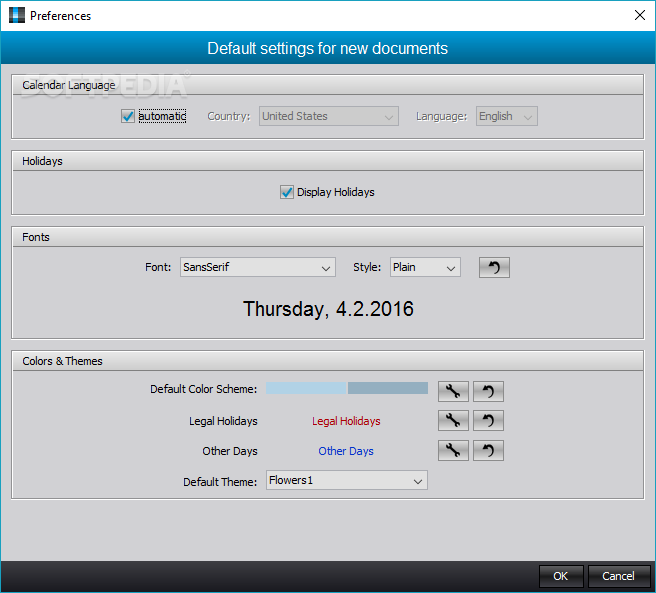Open the Country dropdown showing United States
This screenshot has width=656, height=593.
(x=328, y=116)
